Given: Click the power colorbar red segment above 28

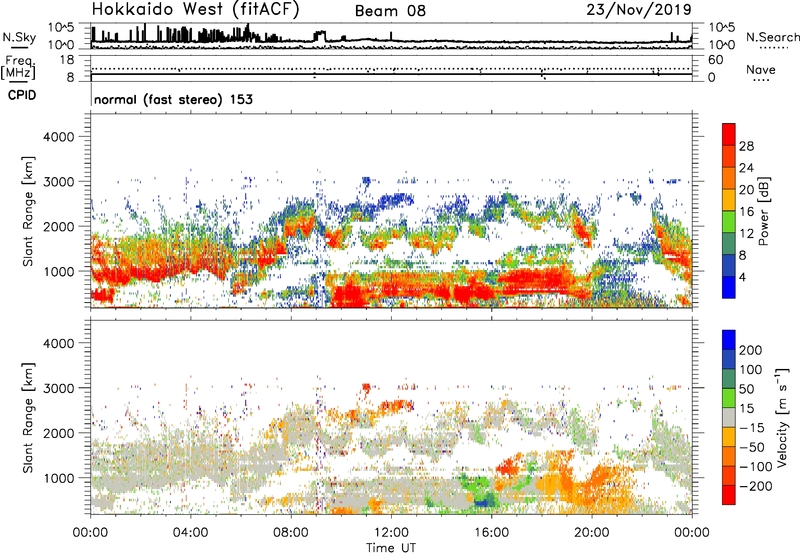Looking at the screenshot, I should click(729, 134).
